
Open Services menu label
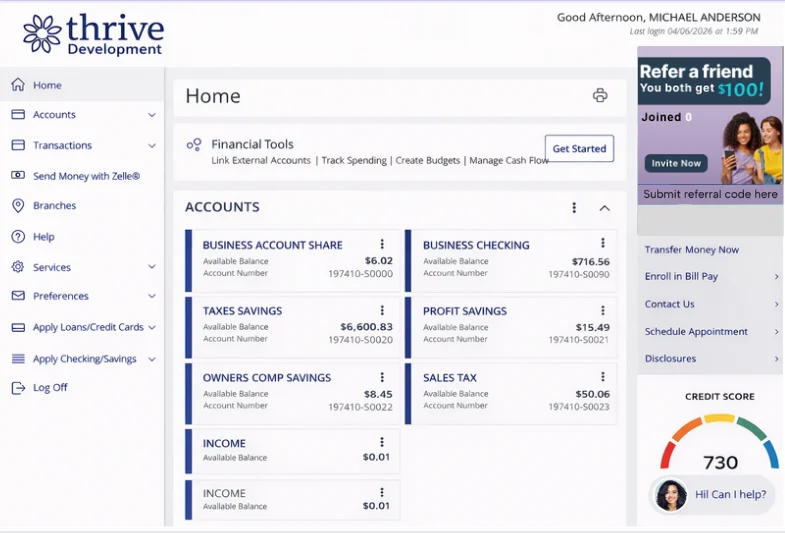coord(52,267)
